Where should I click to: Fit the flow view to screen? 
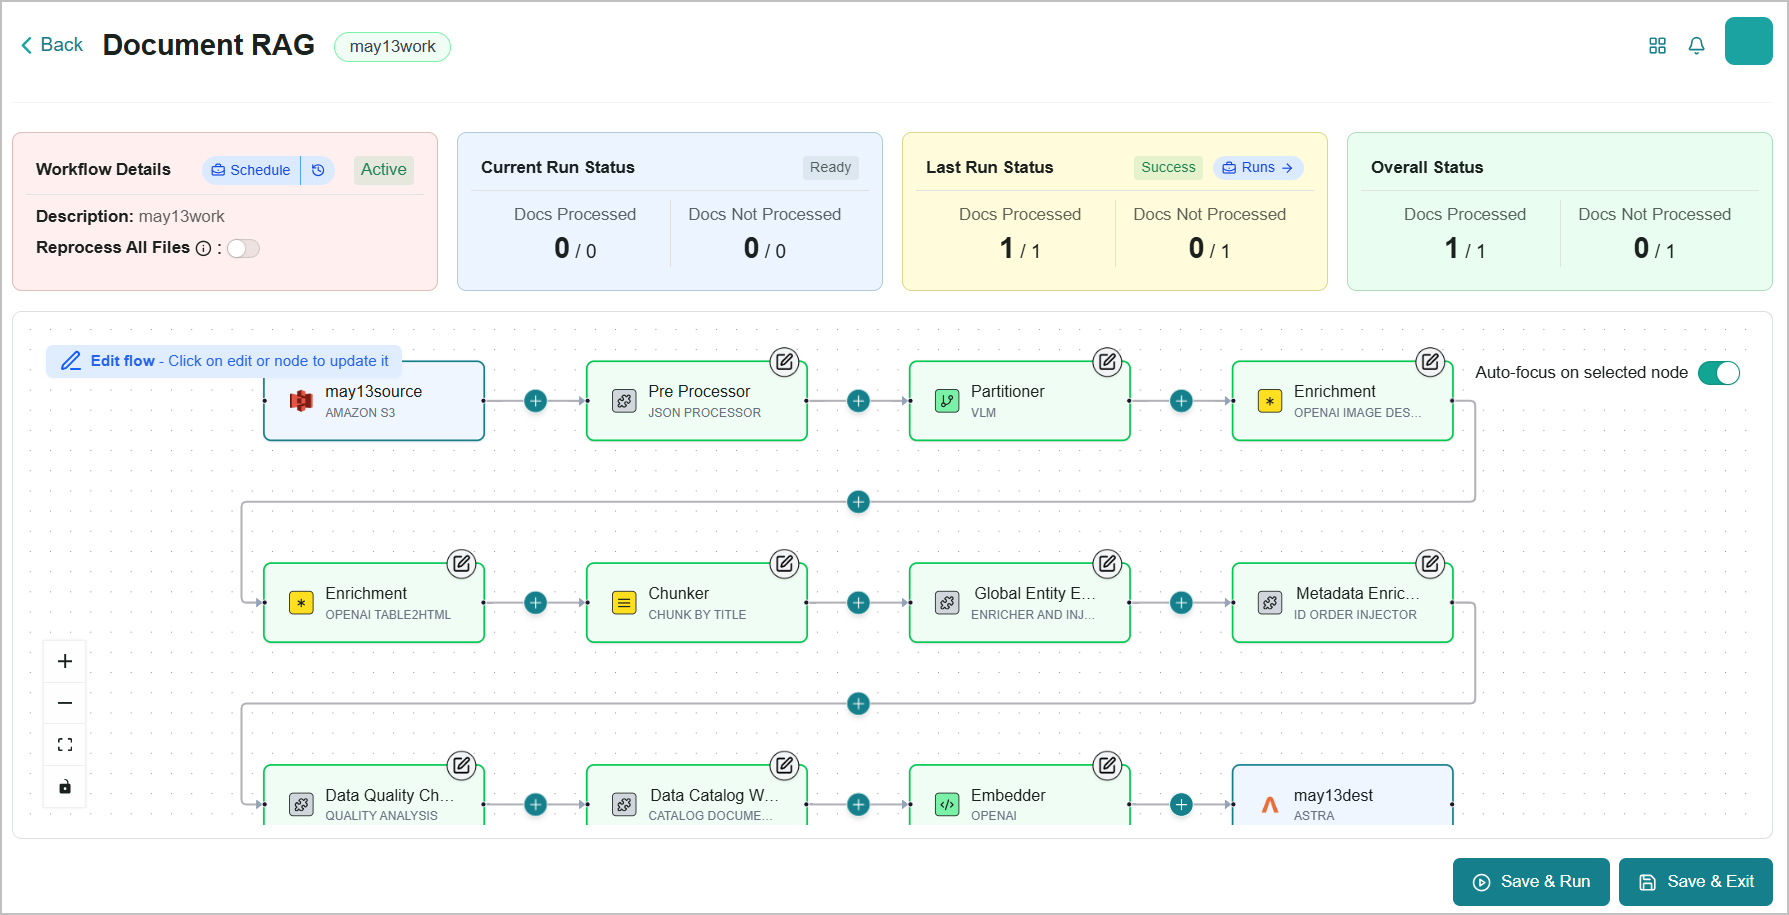(x=65, y=745)
